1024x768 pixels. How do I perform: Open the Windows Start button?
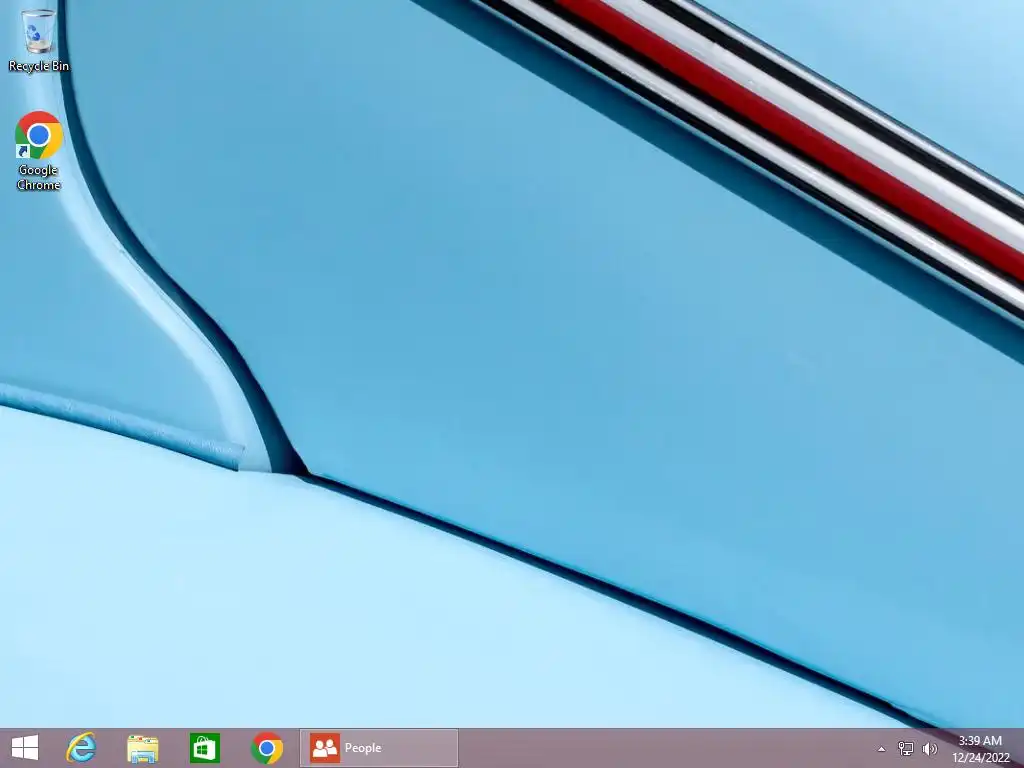click(x=25, y=748)
